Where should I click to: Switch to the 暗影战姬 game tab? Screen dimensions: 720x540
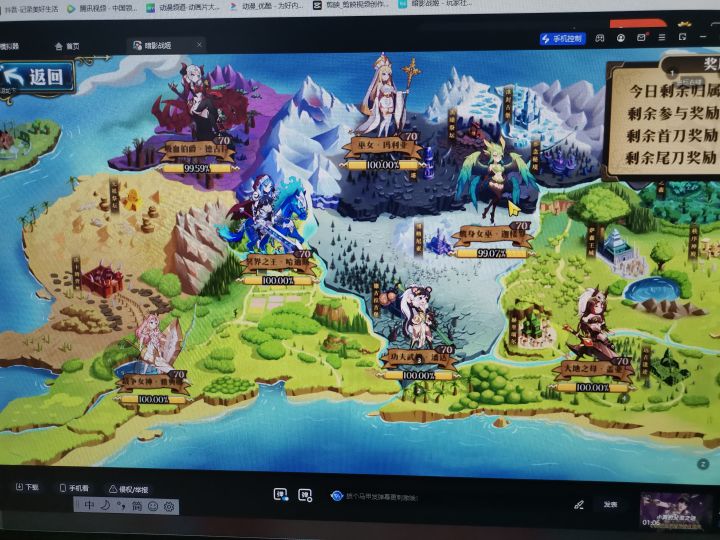coord(158,45)
